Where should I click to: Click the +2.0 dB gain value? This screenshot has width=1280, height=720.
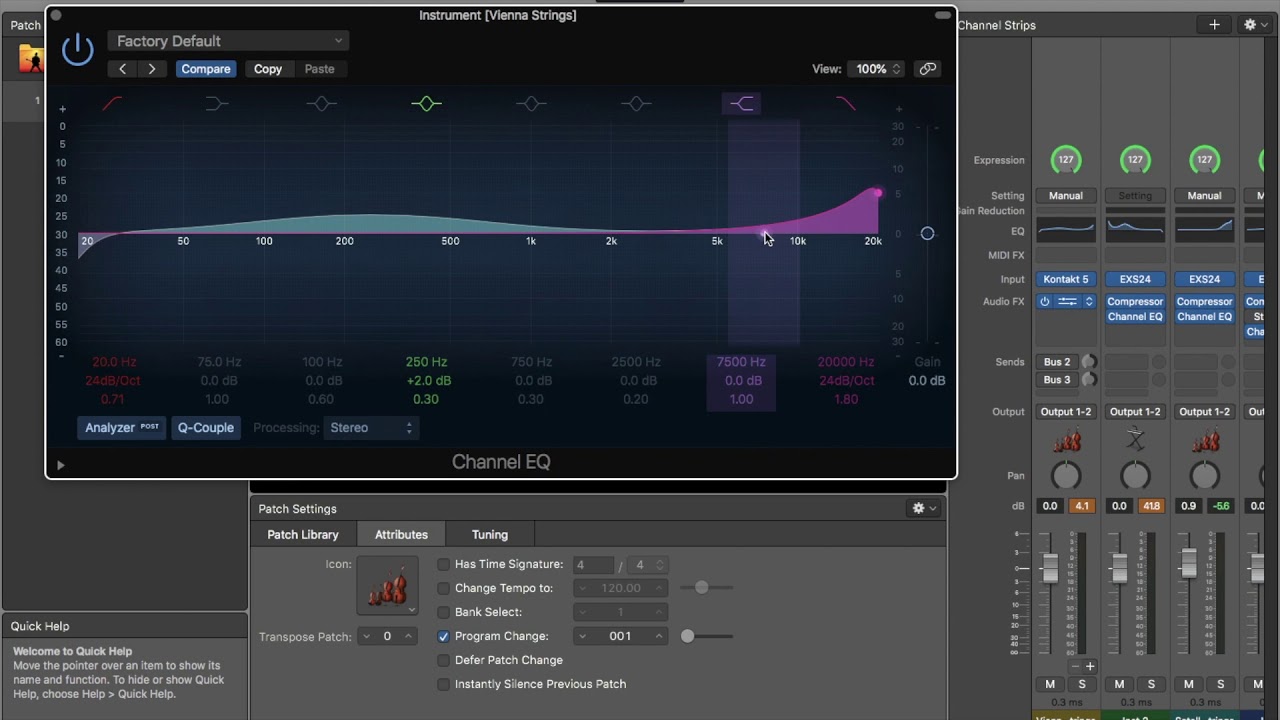pos(428,381)
